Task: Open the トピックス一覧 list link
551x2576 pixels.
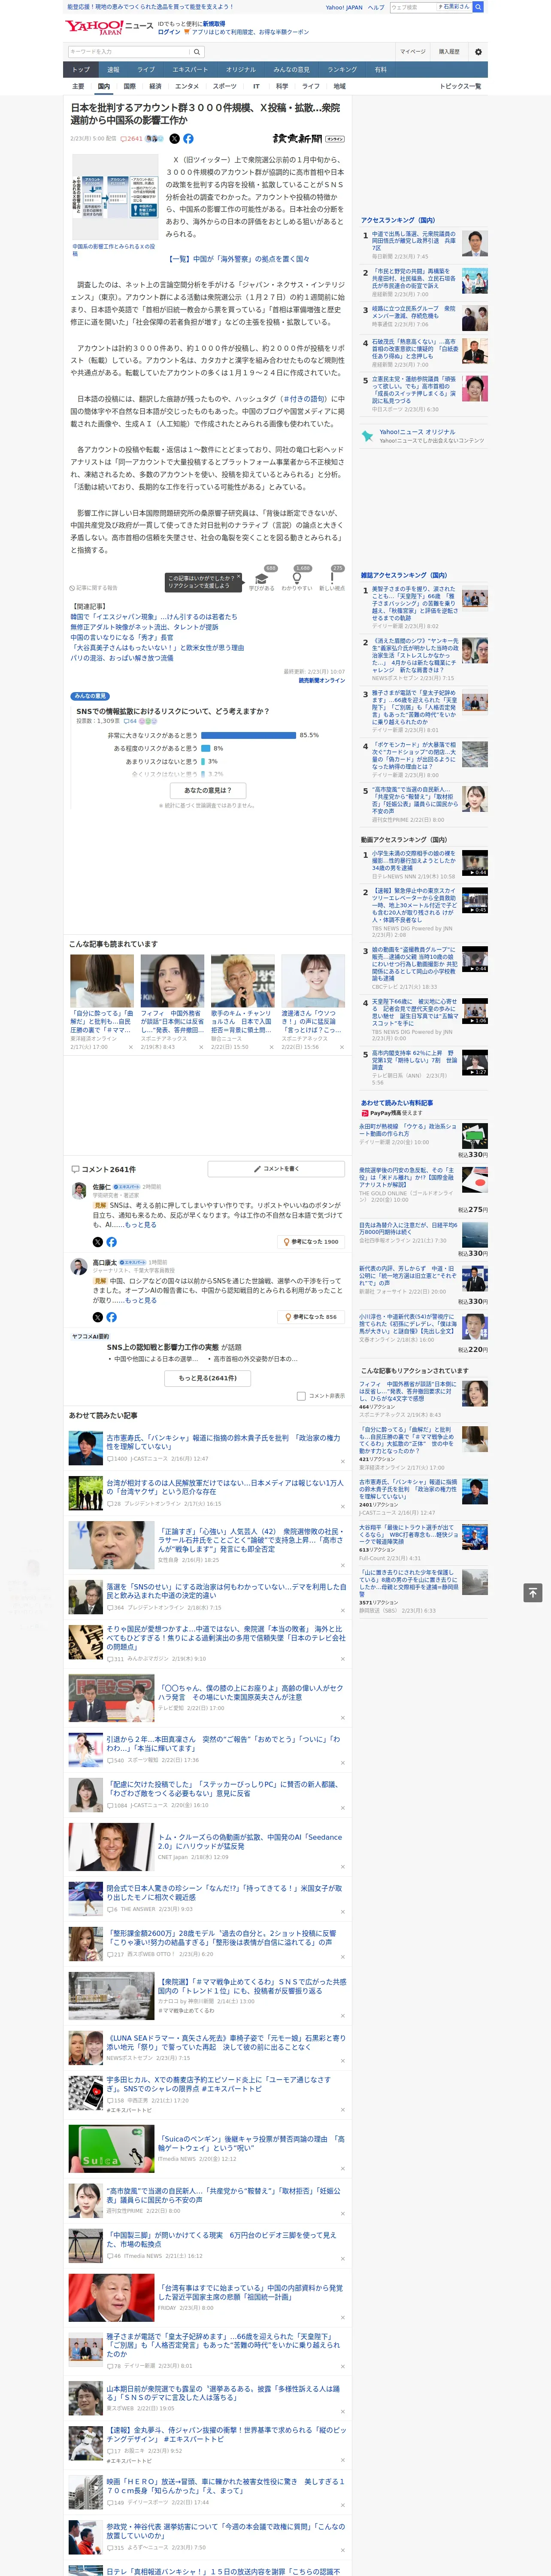Action: click(x=460, y=86)
